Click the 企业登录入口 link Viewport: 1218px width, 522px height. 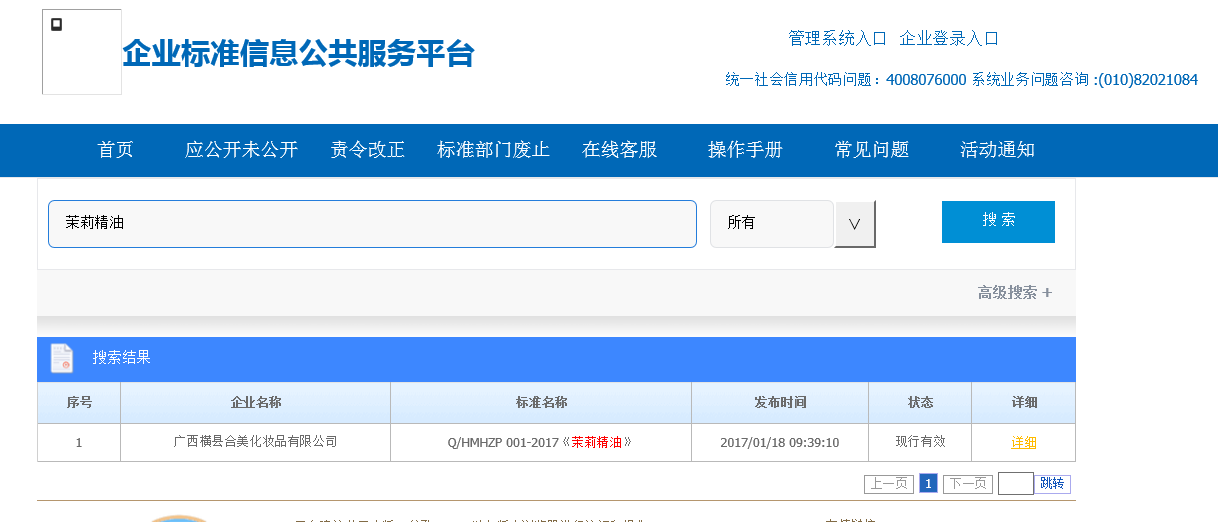(x=949, y=39)
